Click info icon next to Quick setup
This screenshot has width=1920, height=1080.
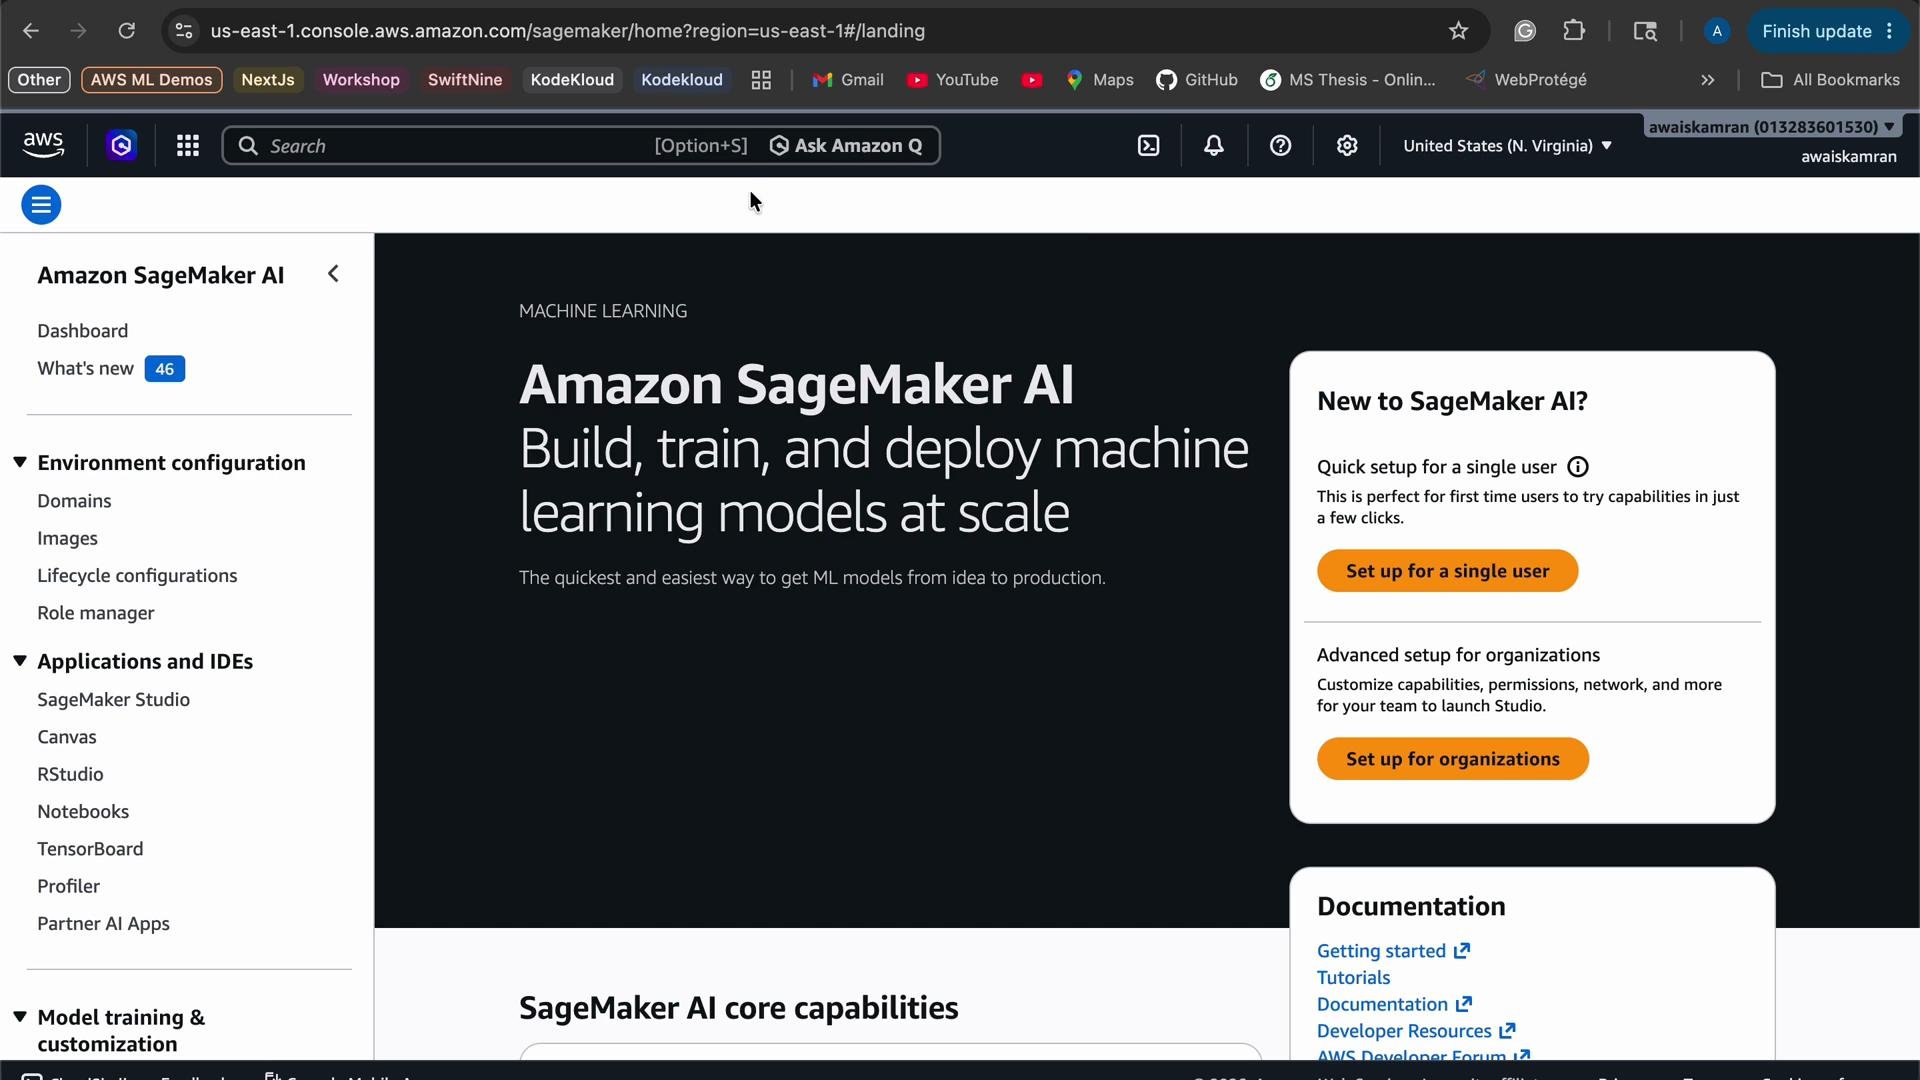tap(1578, 467)
